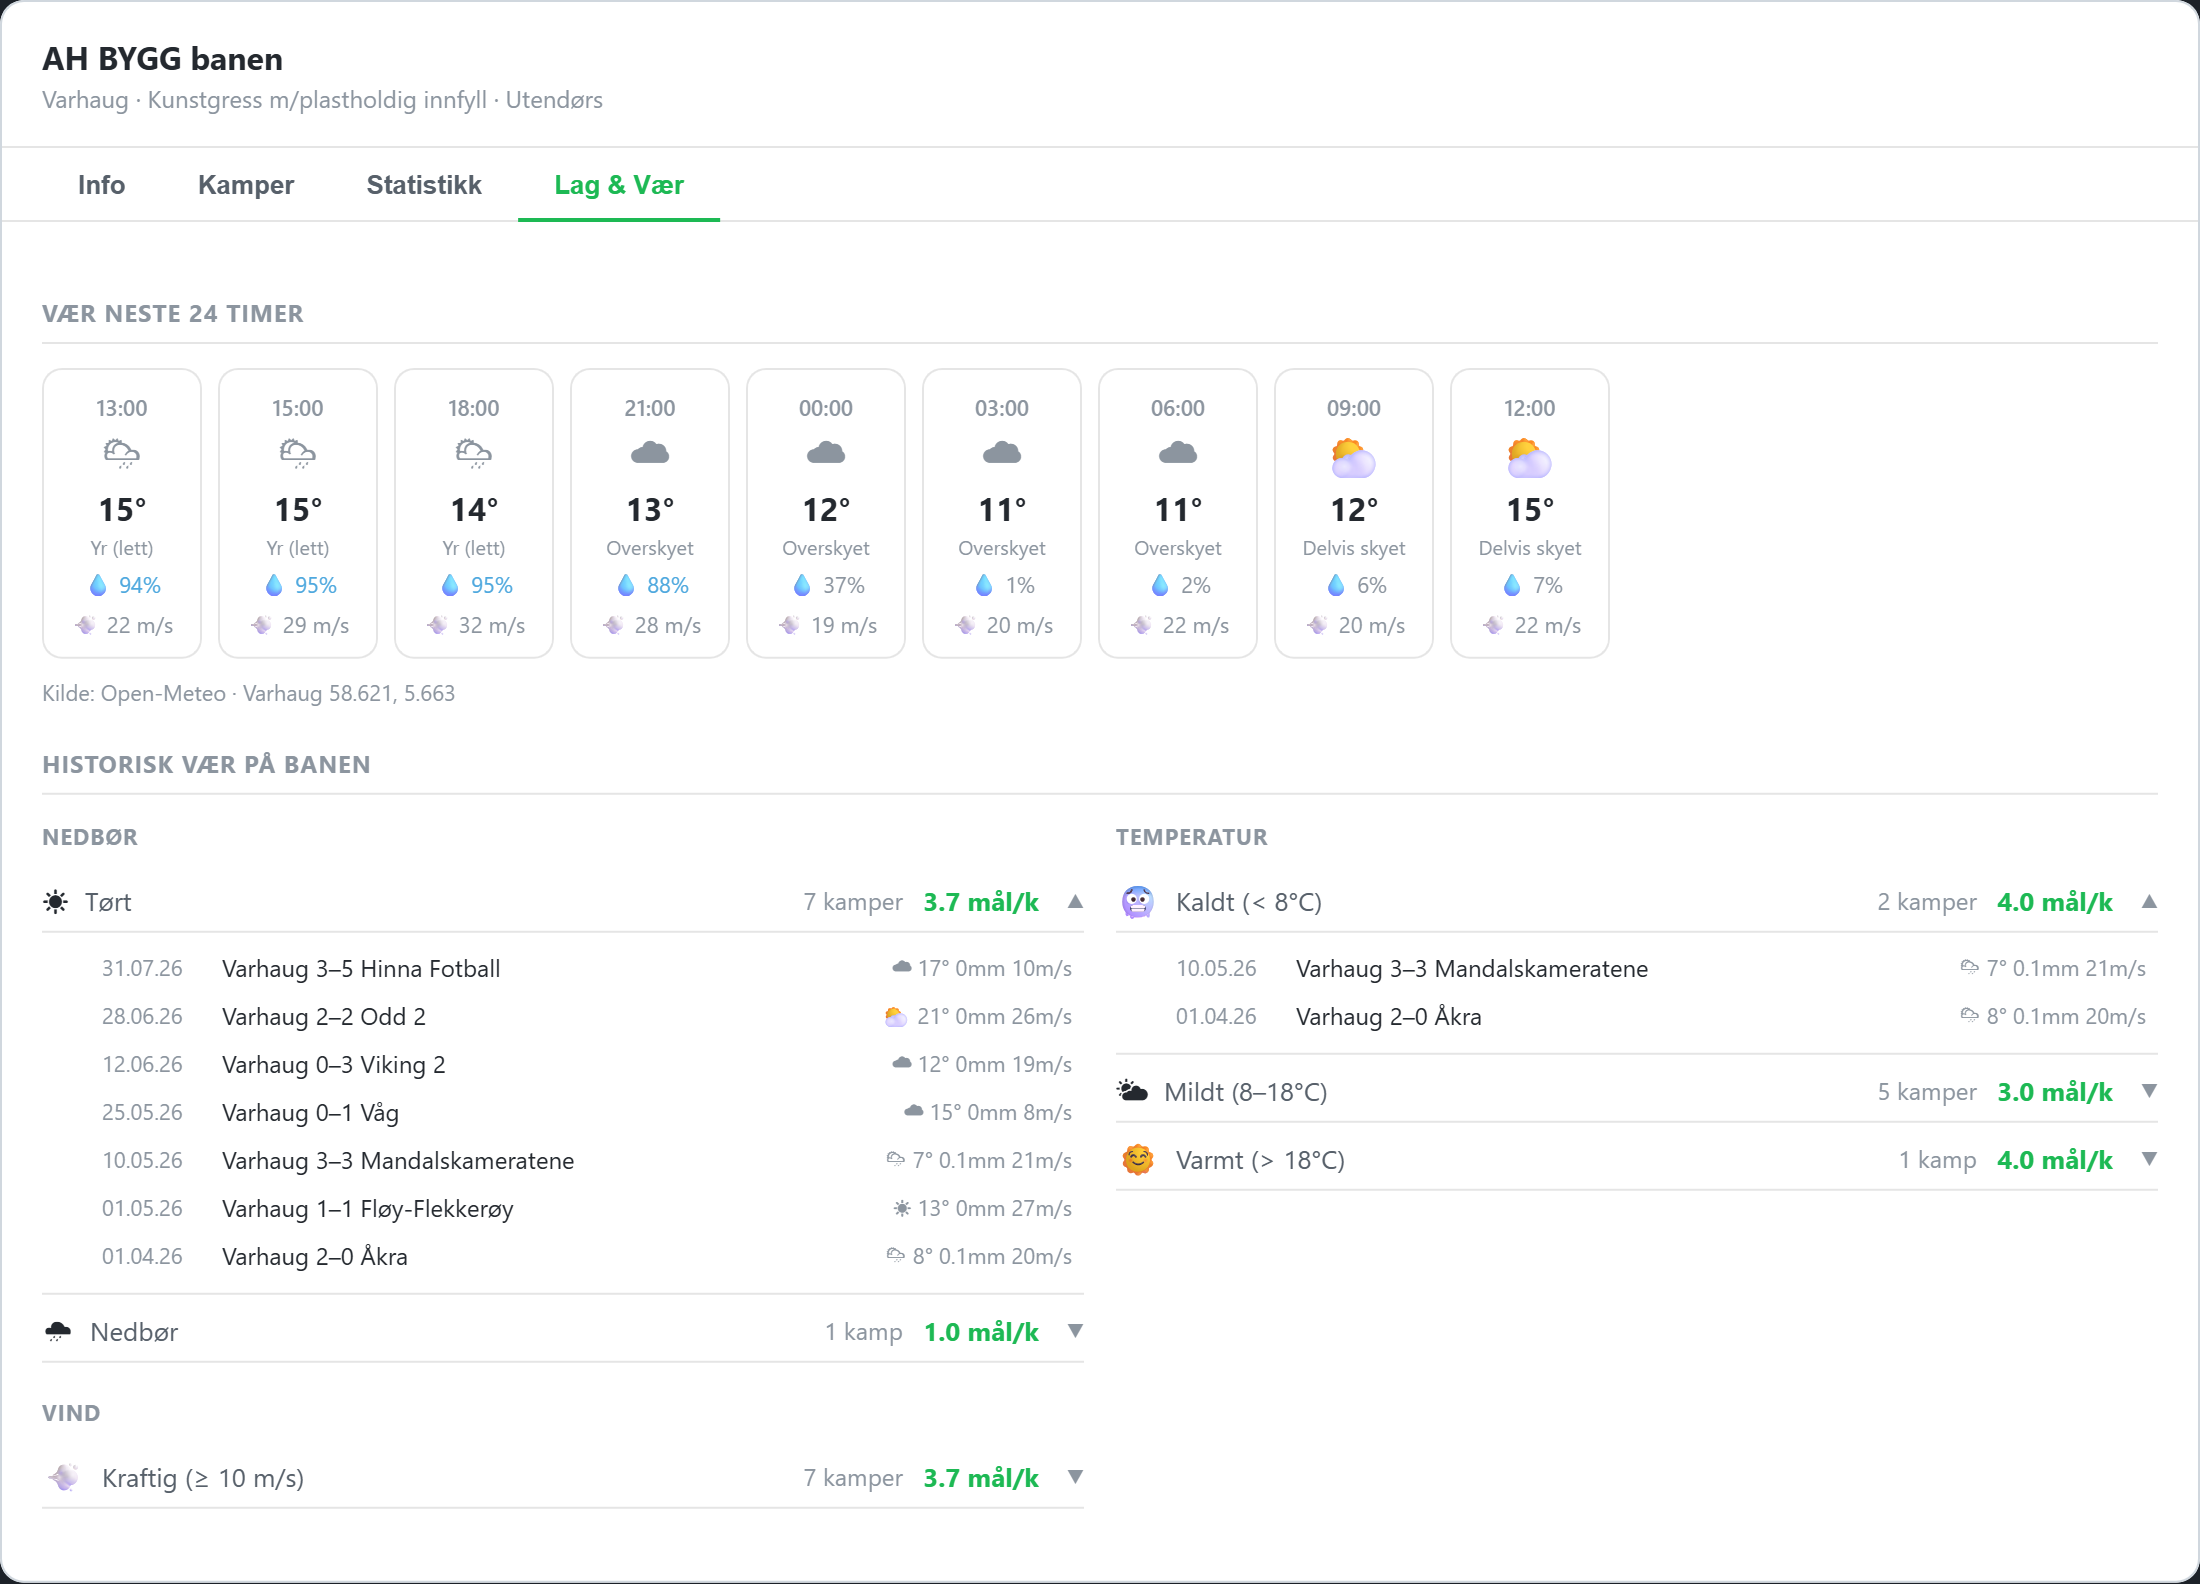Open the Statistikk tab
Image resolution: width=2200 pixels, height=1584 pixels.
[424, 185]
